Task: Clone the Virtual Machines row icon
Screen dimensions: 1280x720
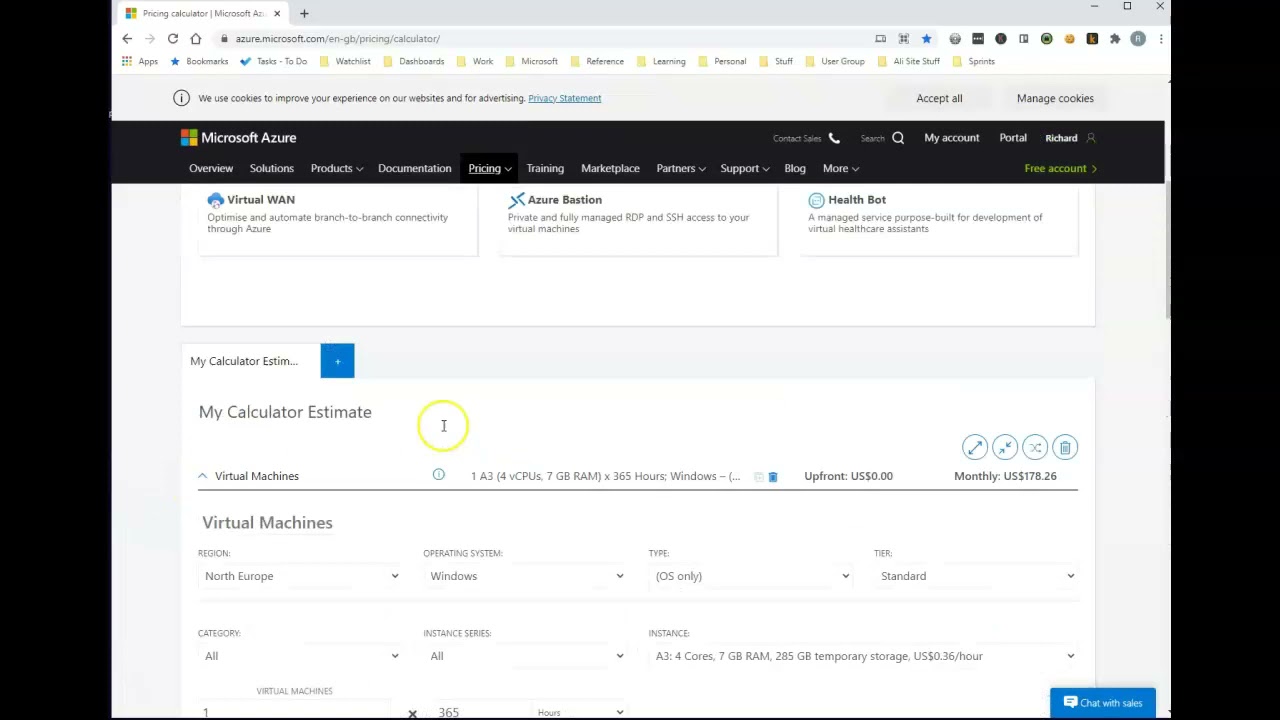Action: coord(758,477)
